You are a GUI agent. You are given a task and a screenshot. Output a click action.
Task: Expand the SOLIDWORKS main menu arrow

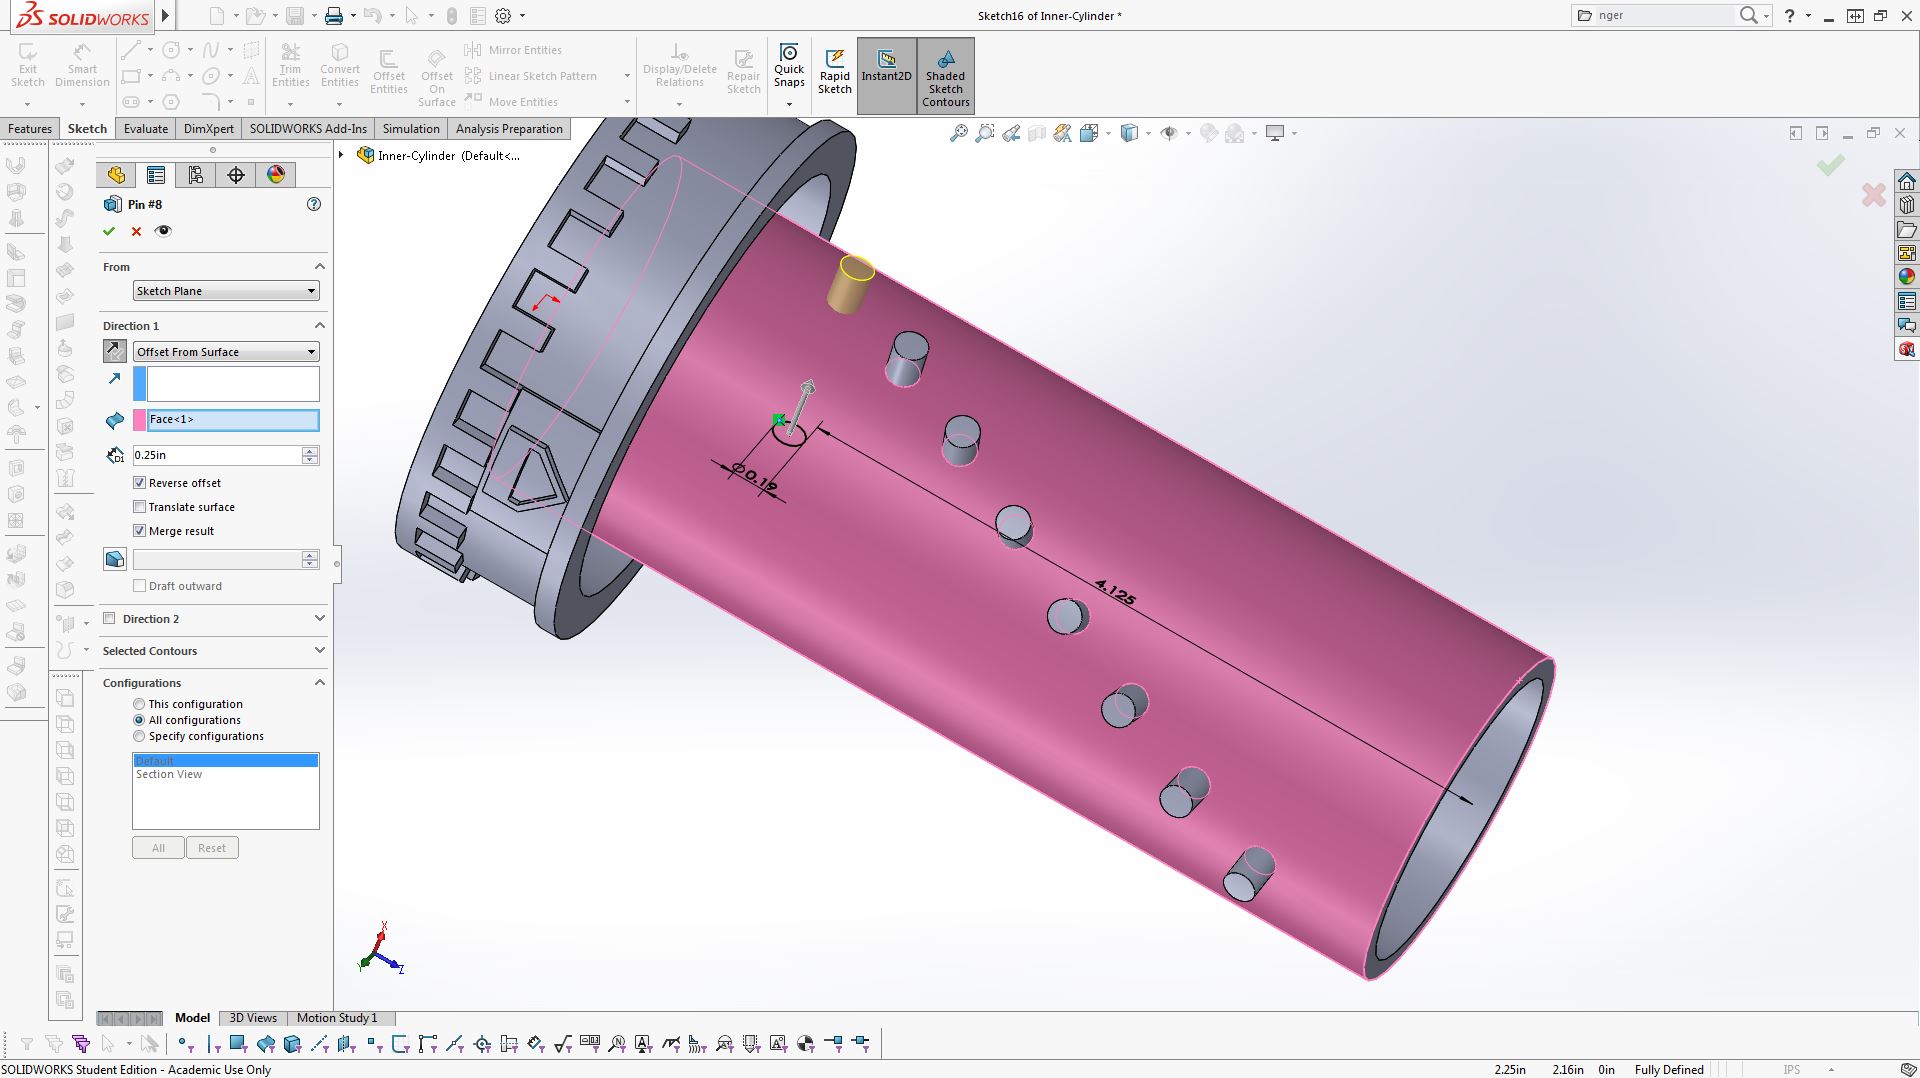click(x=166, y=16)
